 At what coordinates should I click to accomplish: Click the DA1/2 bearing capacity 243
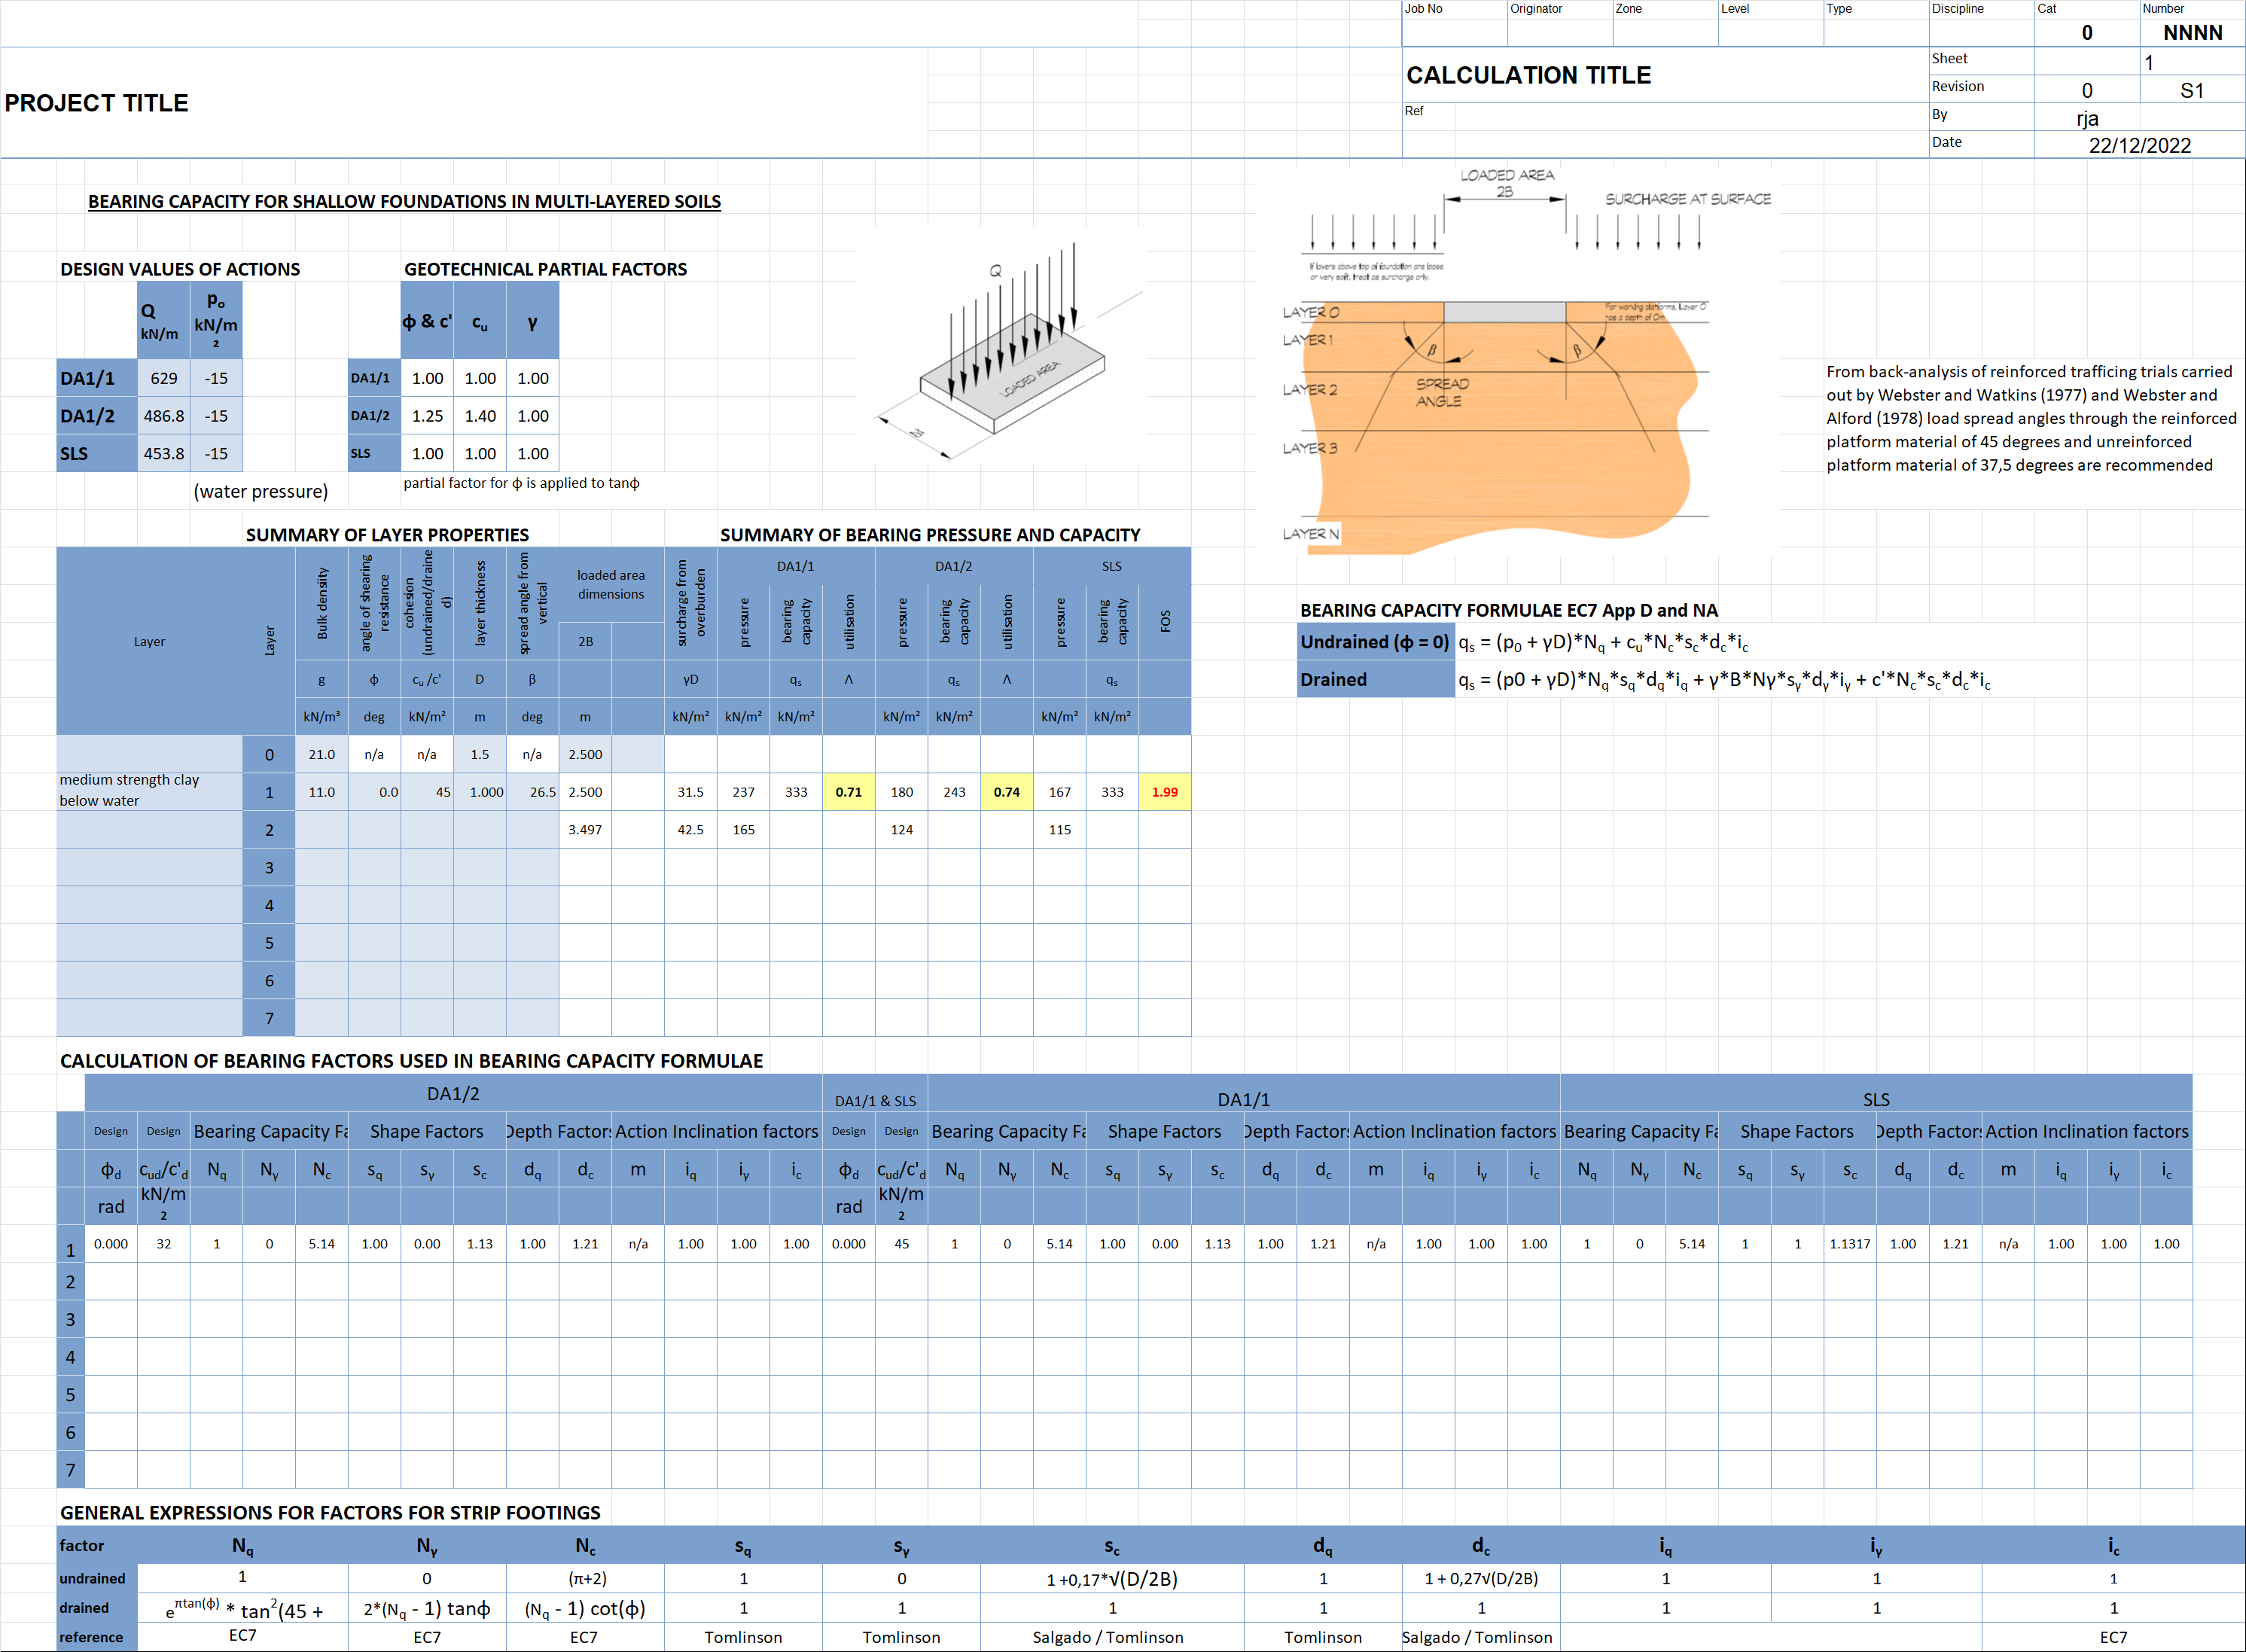click(954, 792)
